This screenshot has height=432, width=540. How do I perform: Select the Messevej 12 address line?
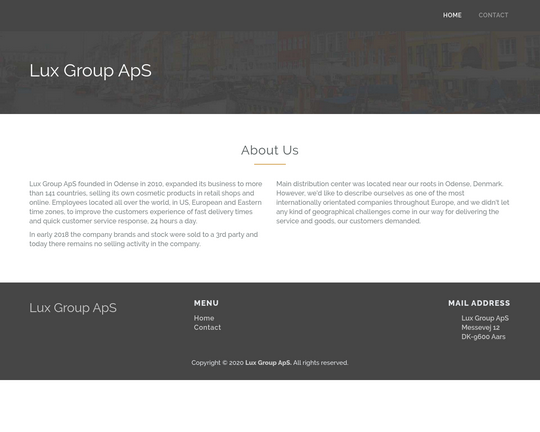(x=480, y=328)
